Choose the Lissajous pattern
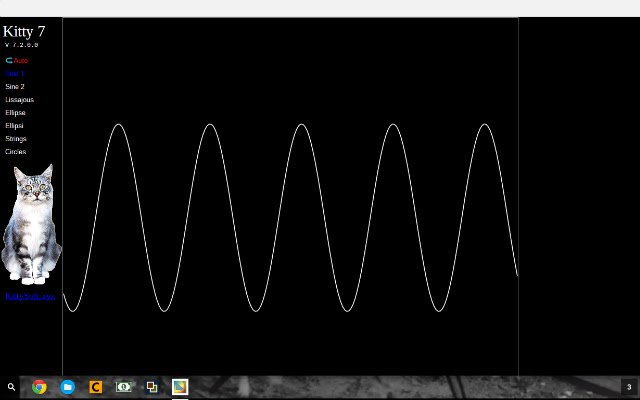 tap(20, 100)
